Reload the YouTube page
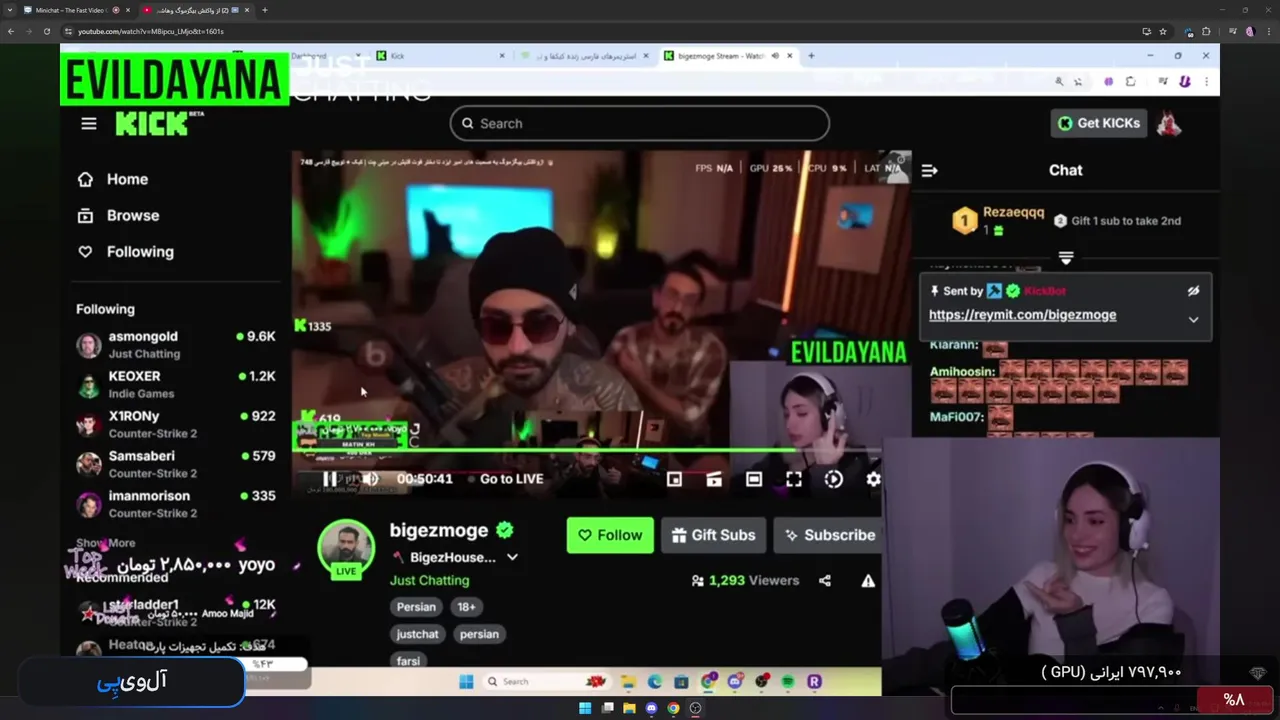This screenshot has height=720, width=1280. point(46,31)
